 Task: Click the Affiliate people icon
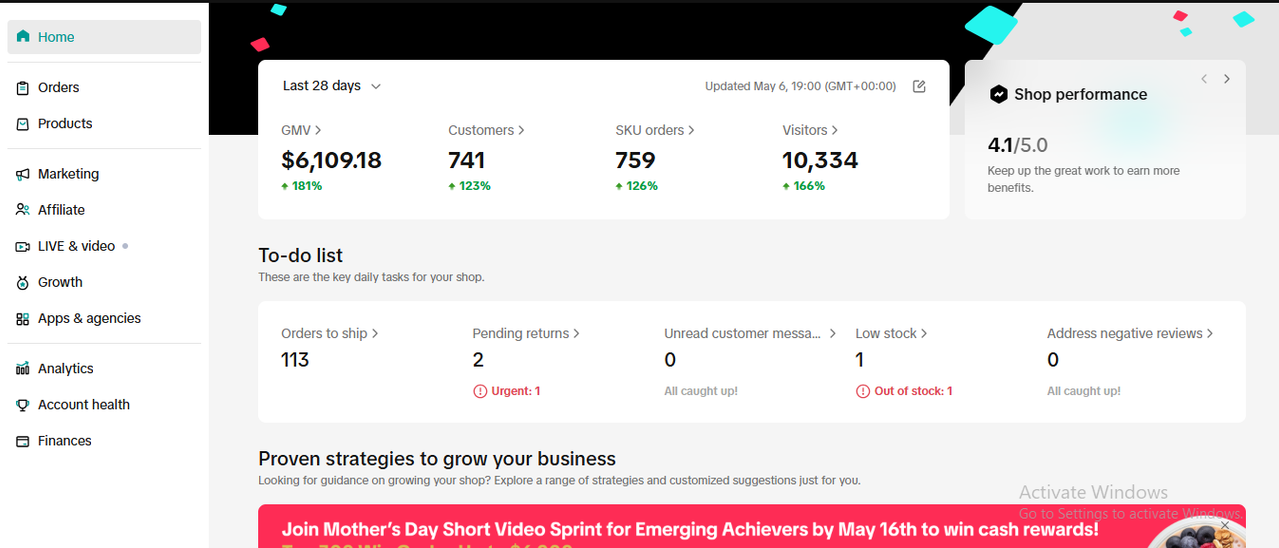tap(22, 210)
